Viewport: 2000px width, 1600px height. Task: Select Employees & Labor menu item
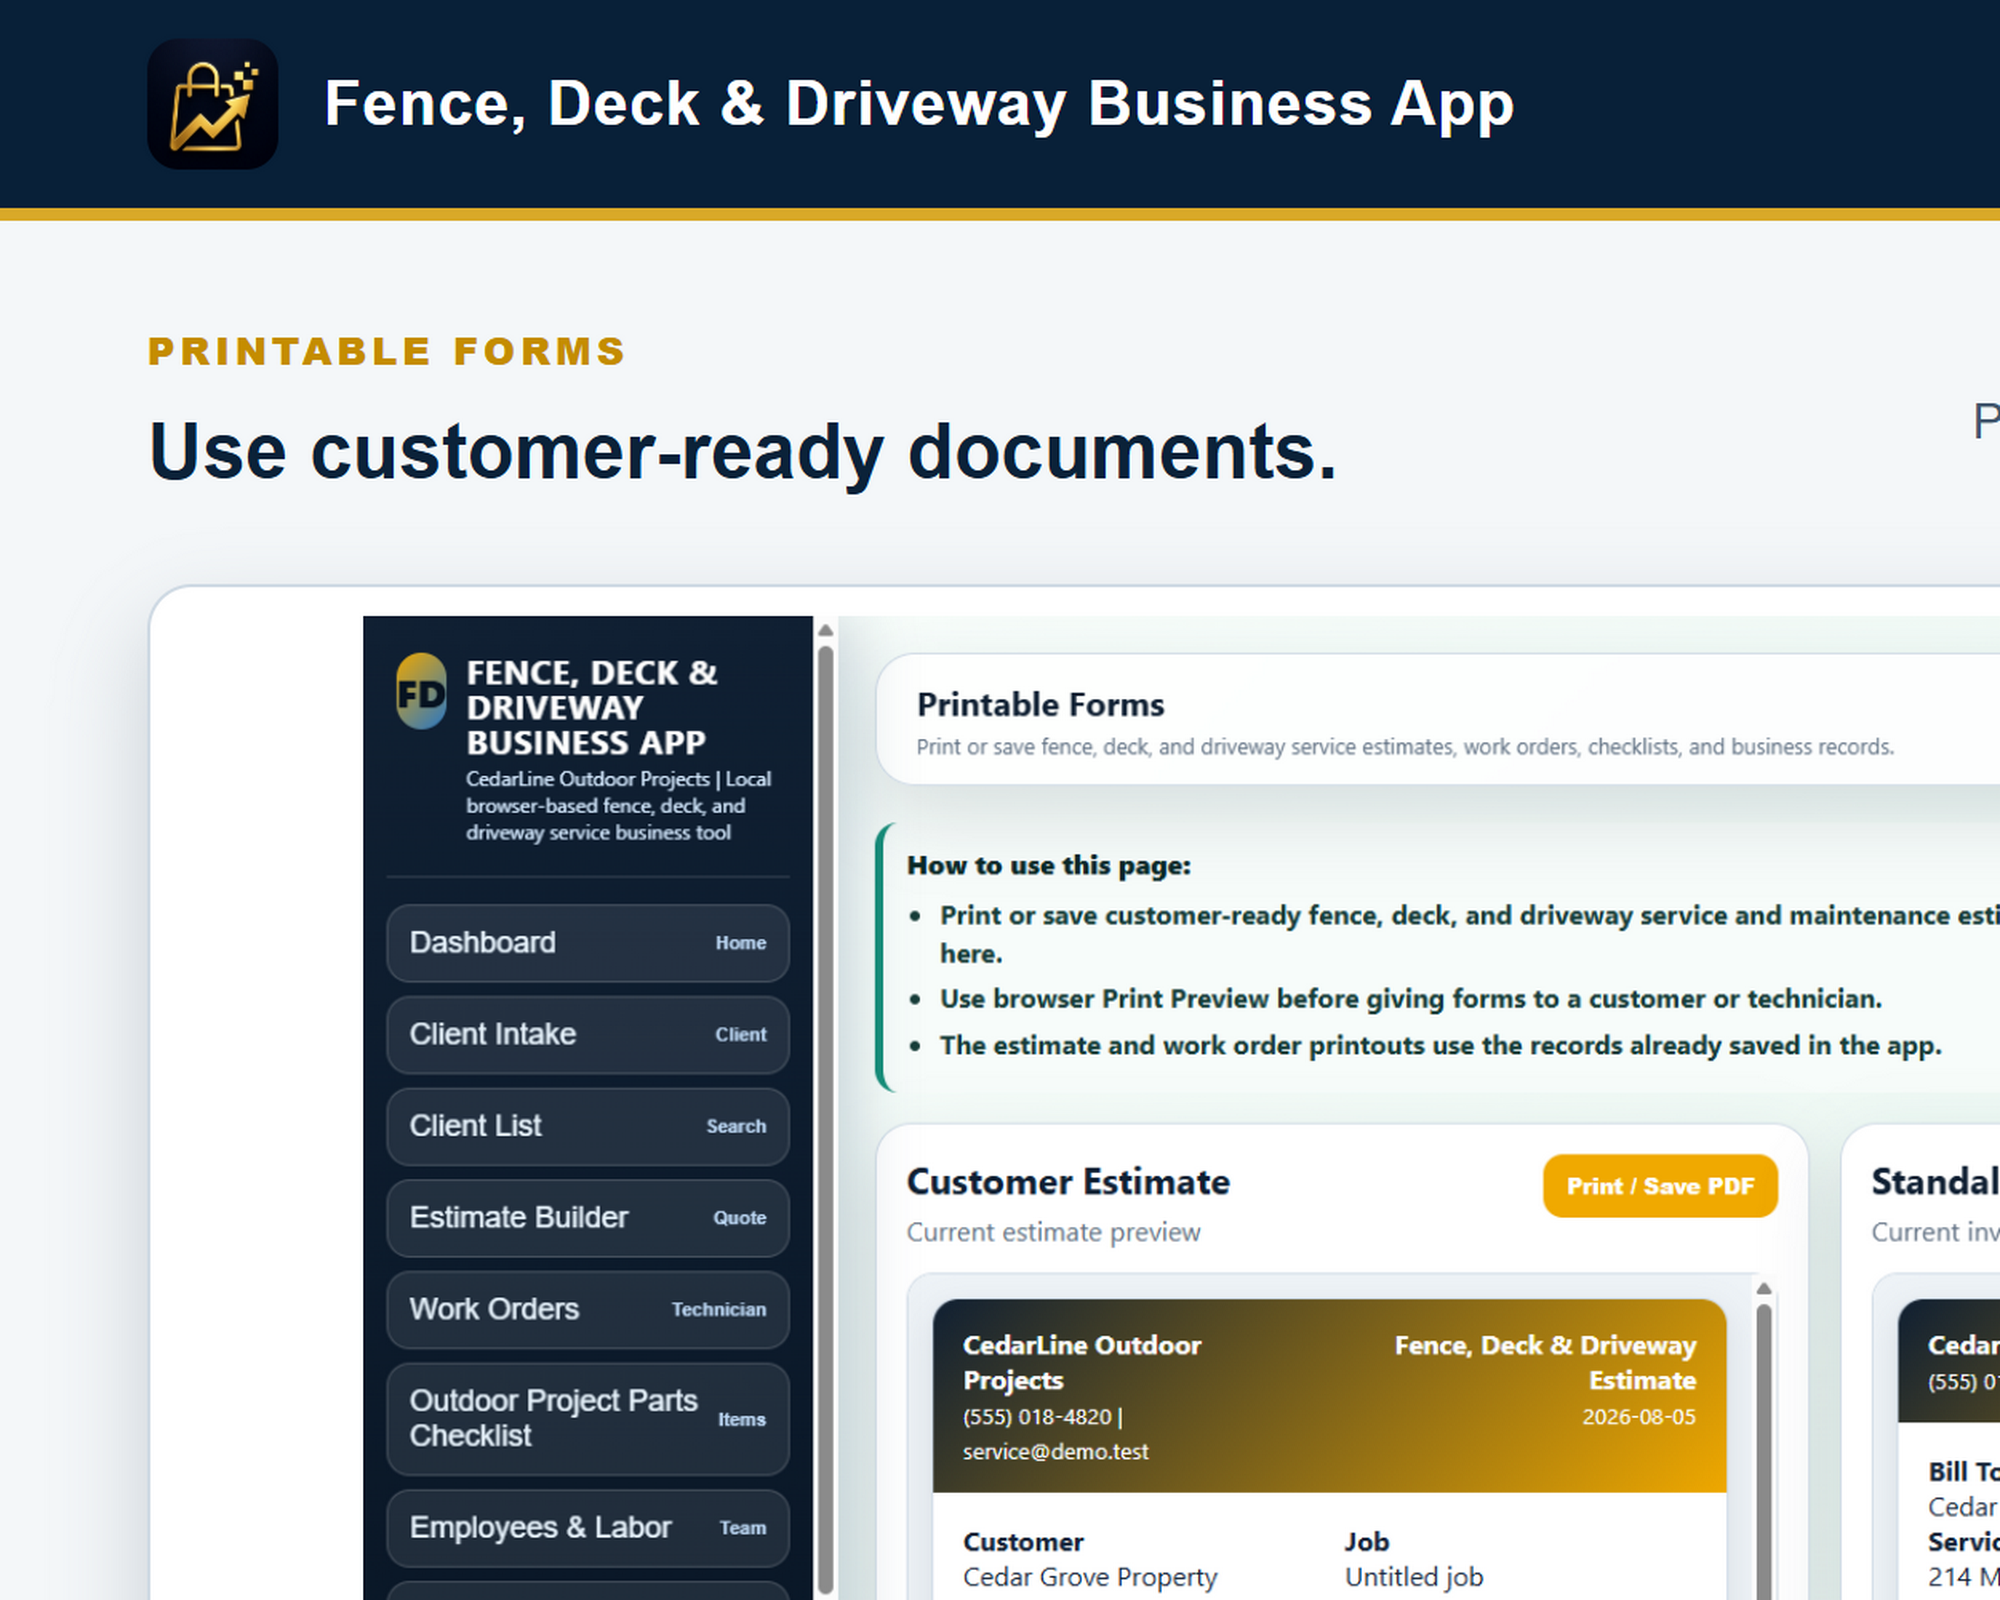pyautogui.click(x=588, y=1528)
